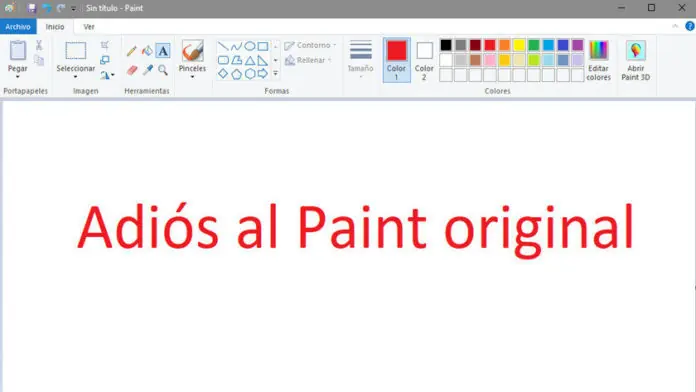Click the Cut scissors icon
The image size is (696, 392).
tap(39, 45)
